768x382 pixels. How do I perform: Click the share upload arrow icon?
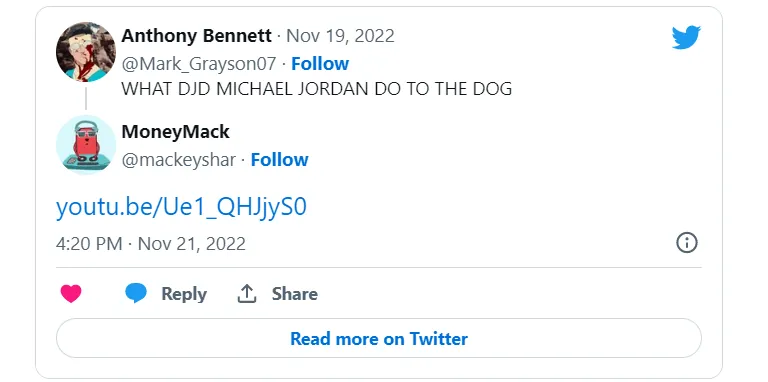tap(247, 294)
